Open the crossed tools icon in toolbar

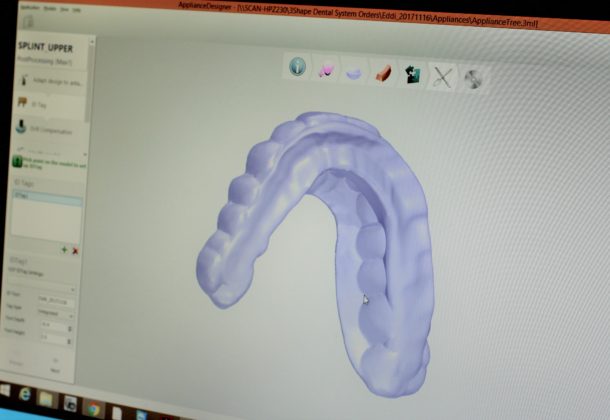tap(443, 77)
